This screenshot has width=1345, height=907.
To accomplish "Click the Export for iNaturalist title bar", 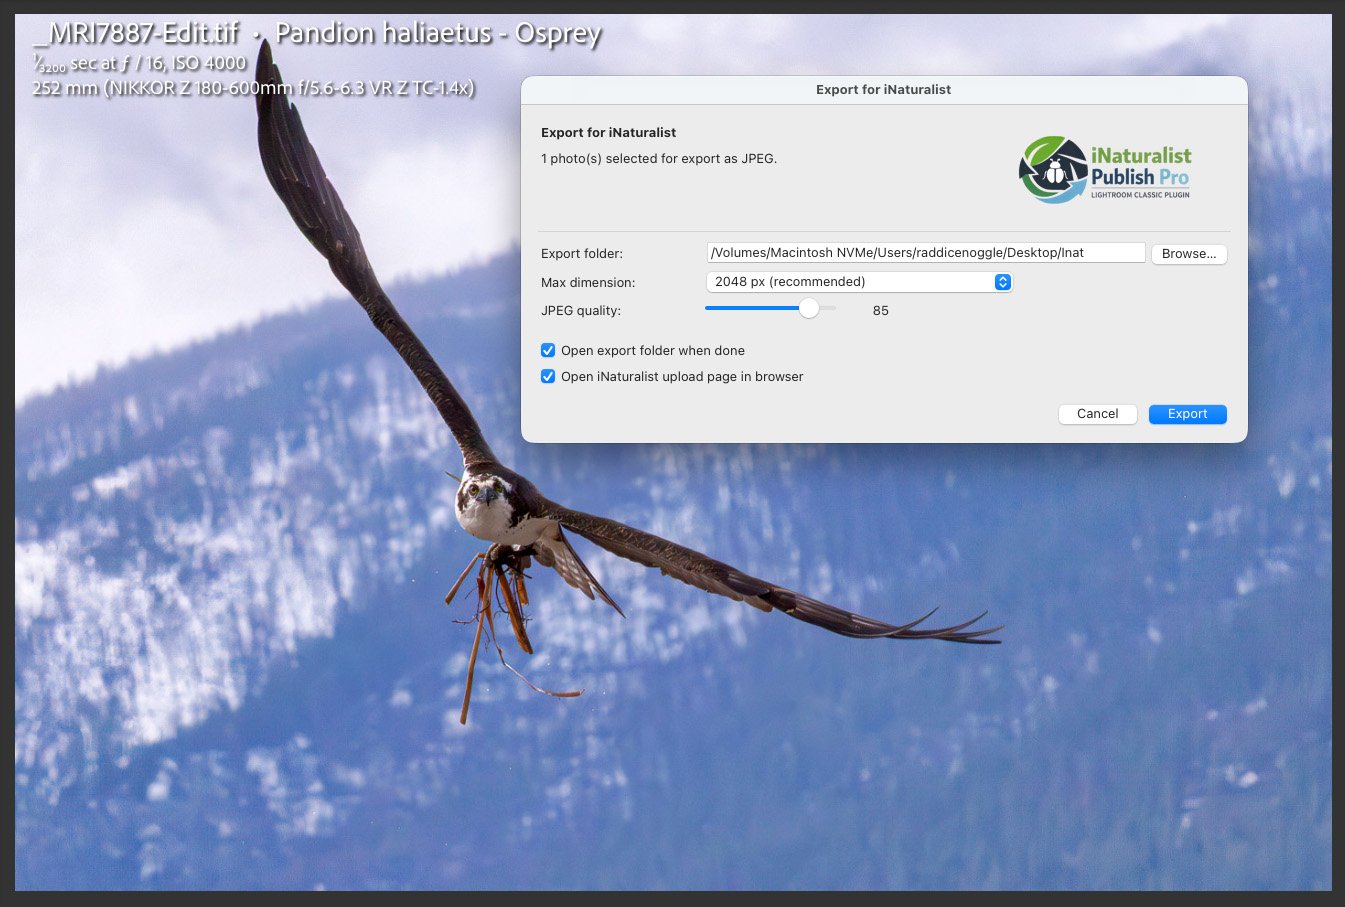I will tap(884, 90).
